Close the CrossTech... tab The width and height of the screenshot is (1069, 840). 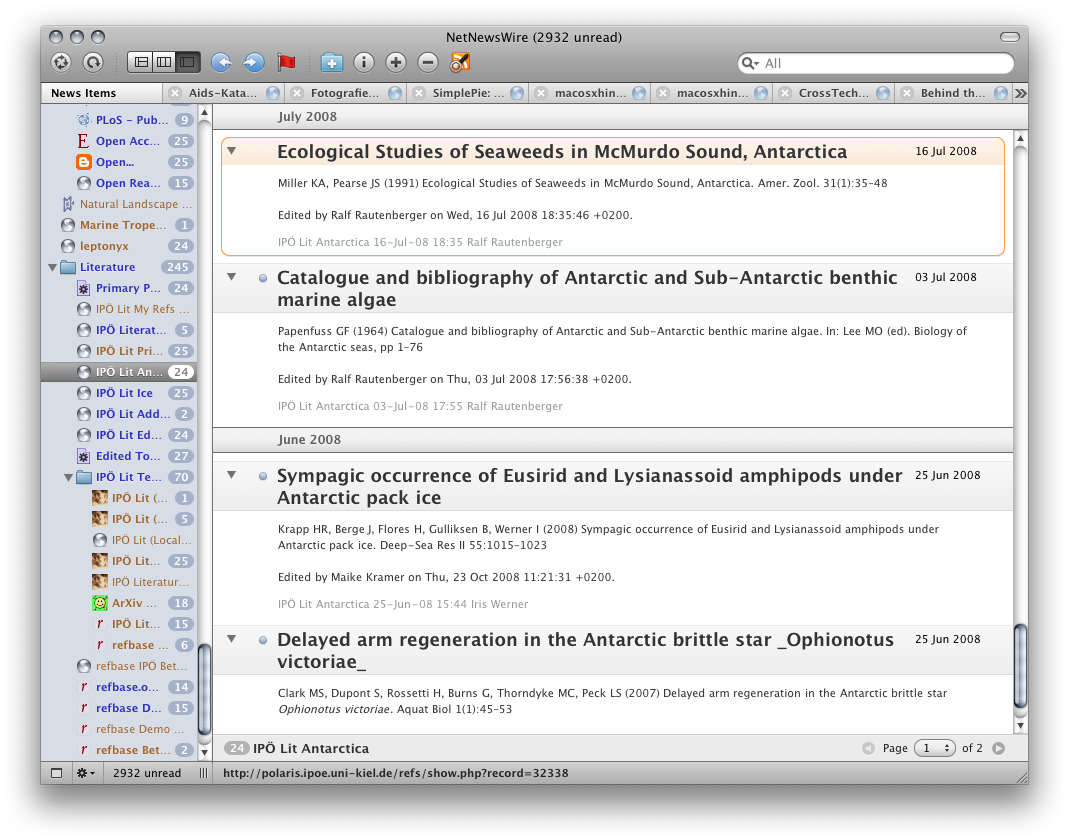(x=785, y=93)
